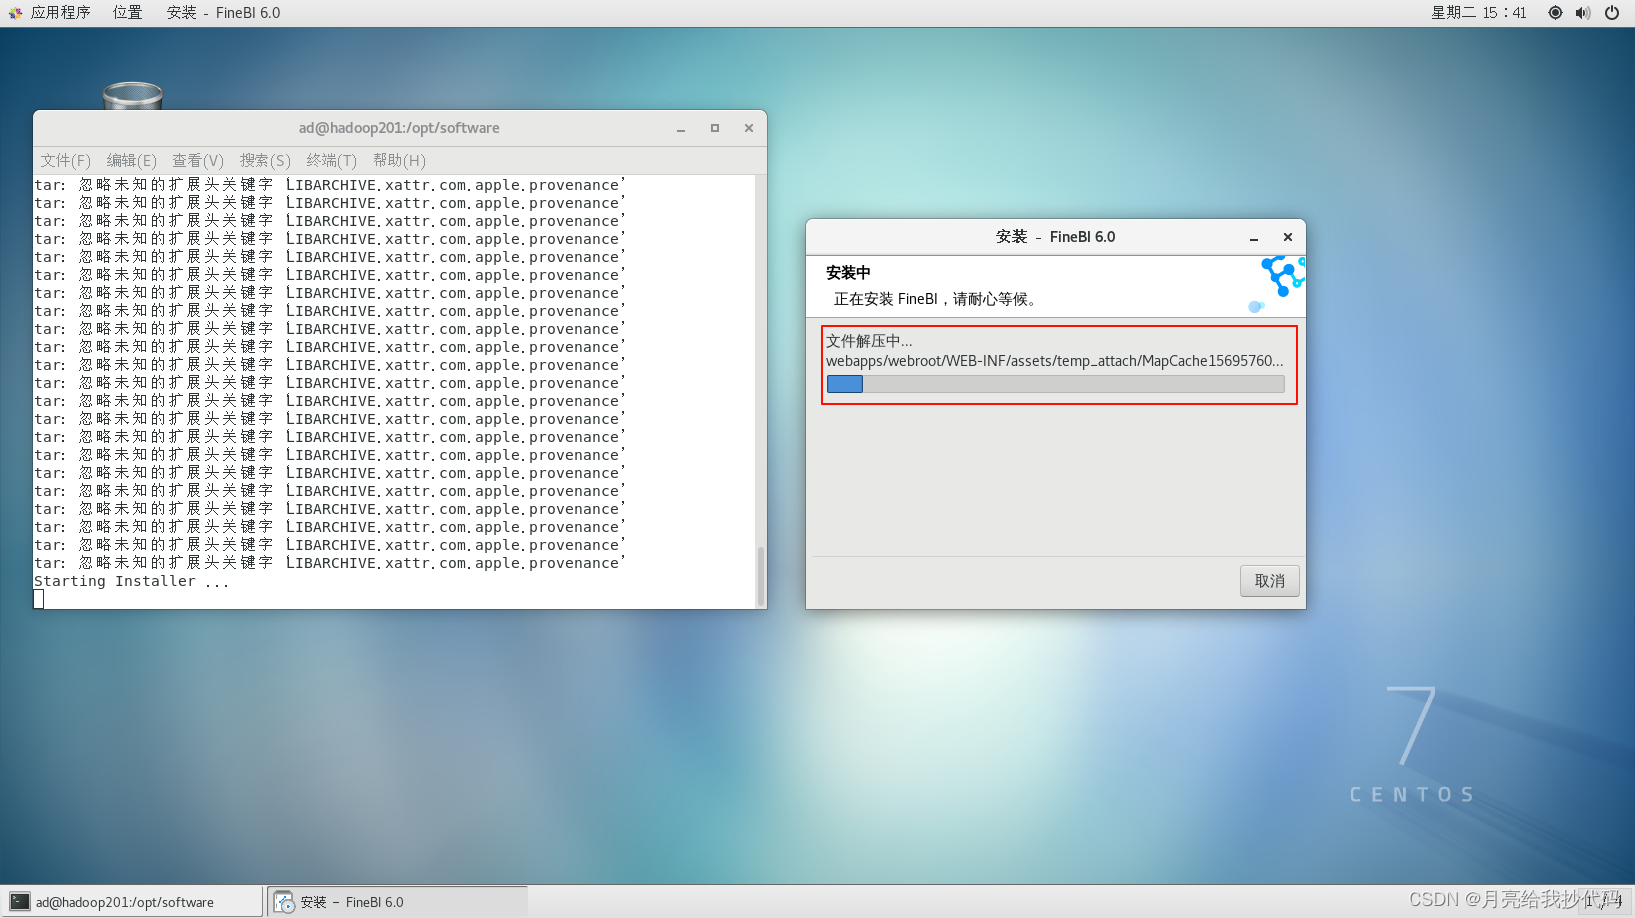The width and height of the screenshot is (1635, 918).
Task: Click the 'Starting Installer ...' terminal line
Action: (x=132, y=581)
